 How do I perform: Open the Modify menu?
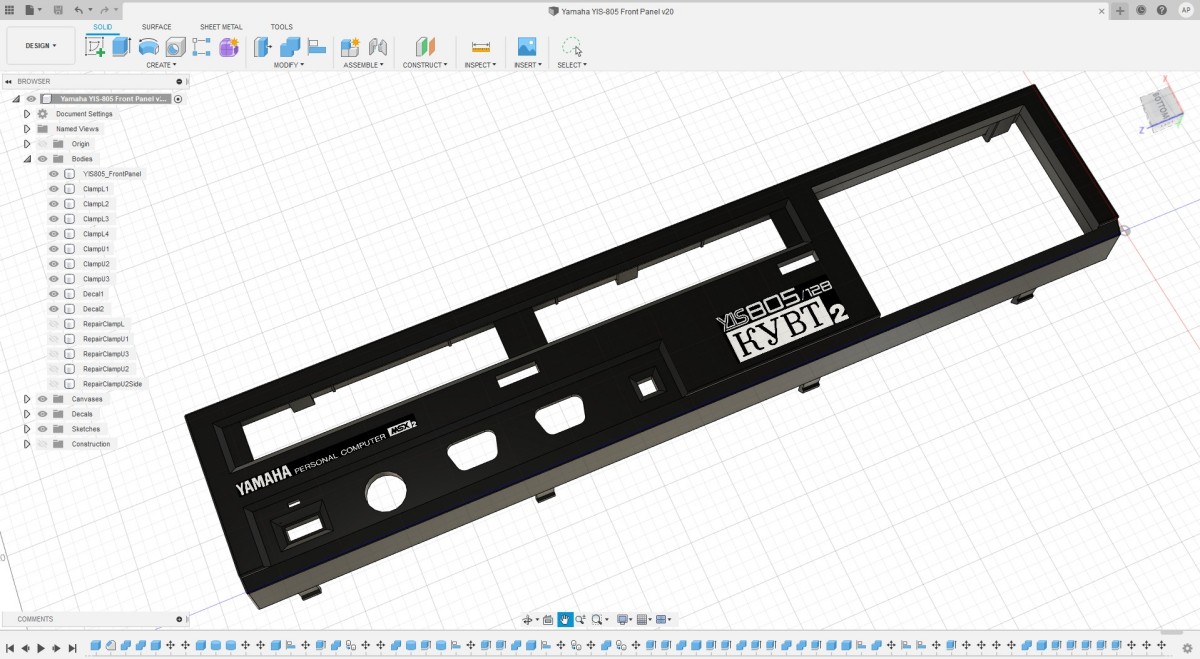point(289,65)
